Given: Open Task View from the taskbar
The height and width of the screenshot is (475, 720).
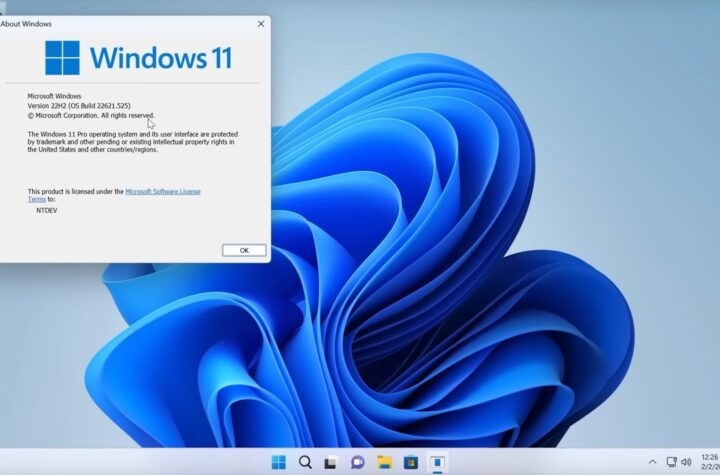Looking at the screenshot, I should (331, 462).
